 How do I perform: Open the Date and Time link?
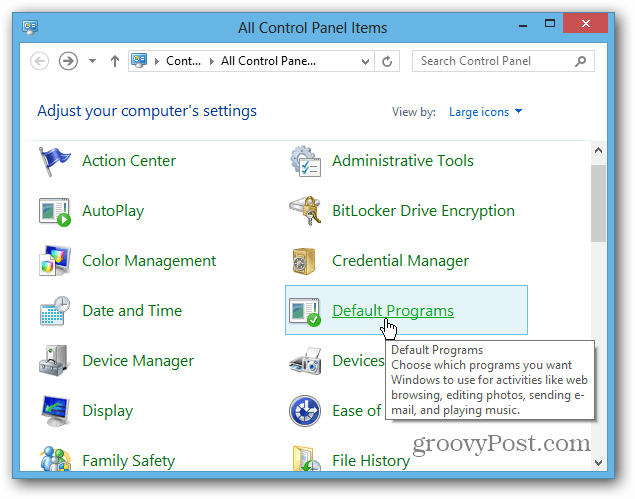tap(132, 311)
